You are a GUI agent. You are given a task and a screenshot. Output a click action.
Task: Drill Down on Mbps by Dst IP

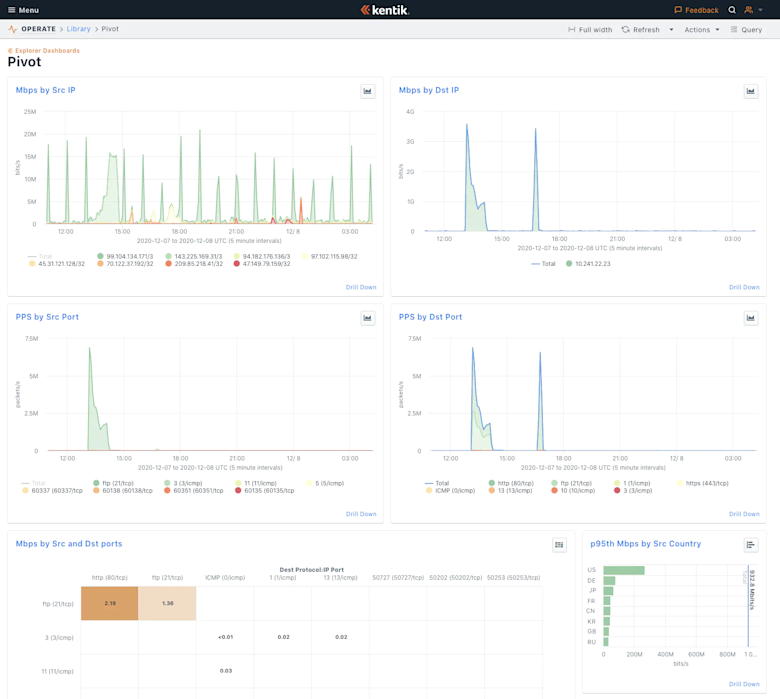coord(744,287)
